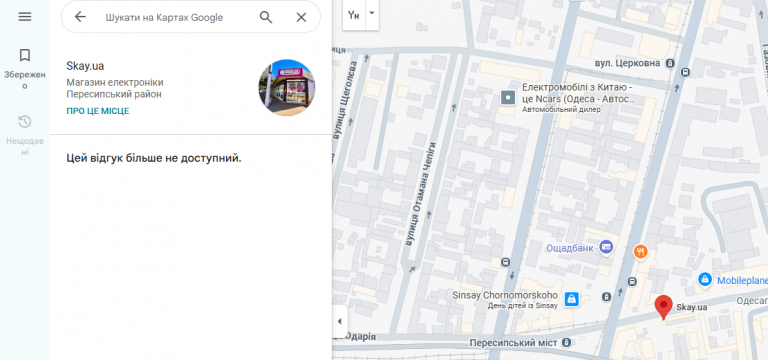Select вул. Церковна transit stop icon

click(x=671, y=63)
